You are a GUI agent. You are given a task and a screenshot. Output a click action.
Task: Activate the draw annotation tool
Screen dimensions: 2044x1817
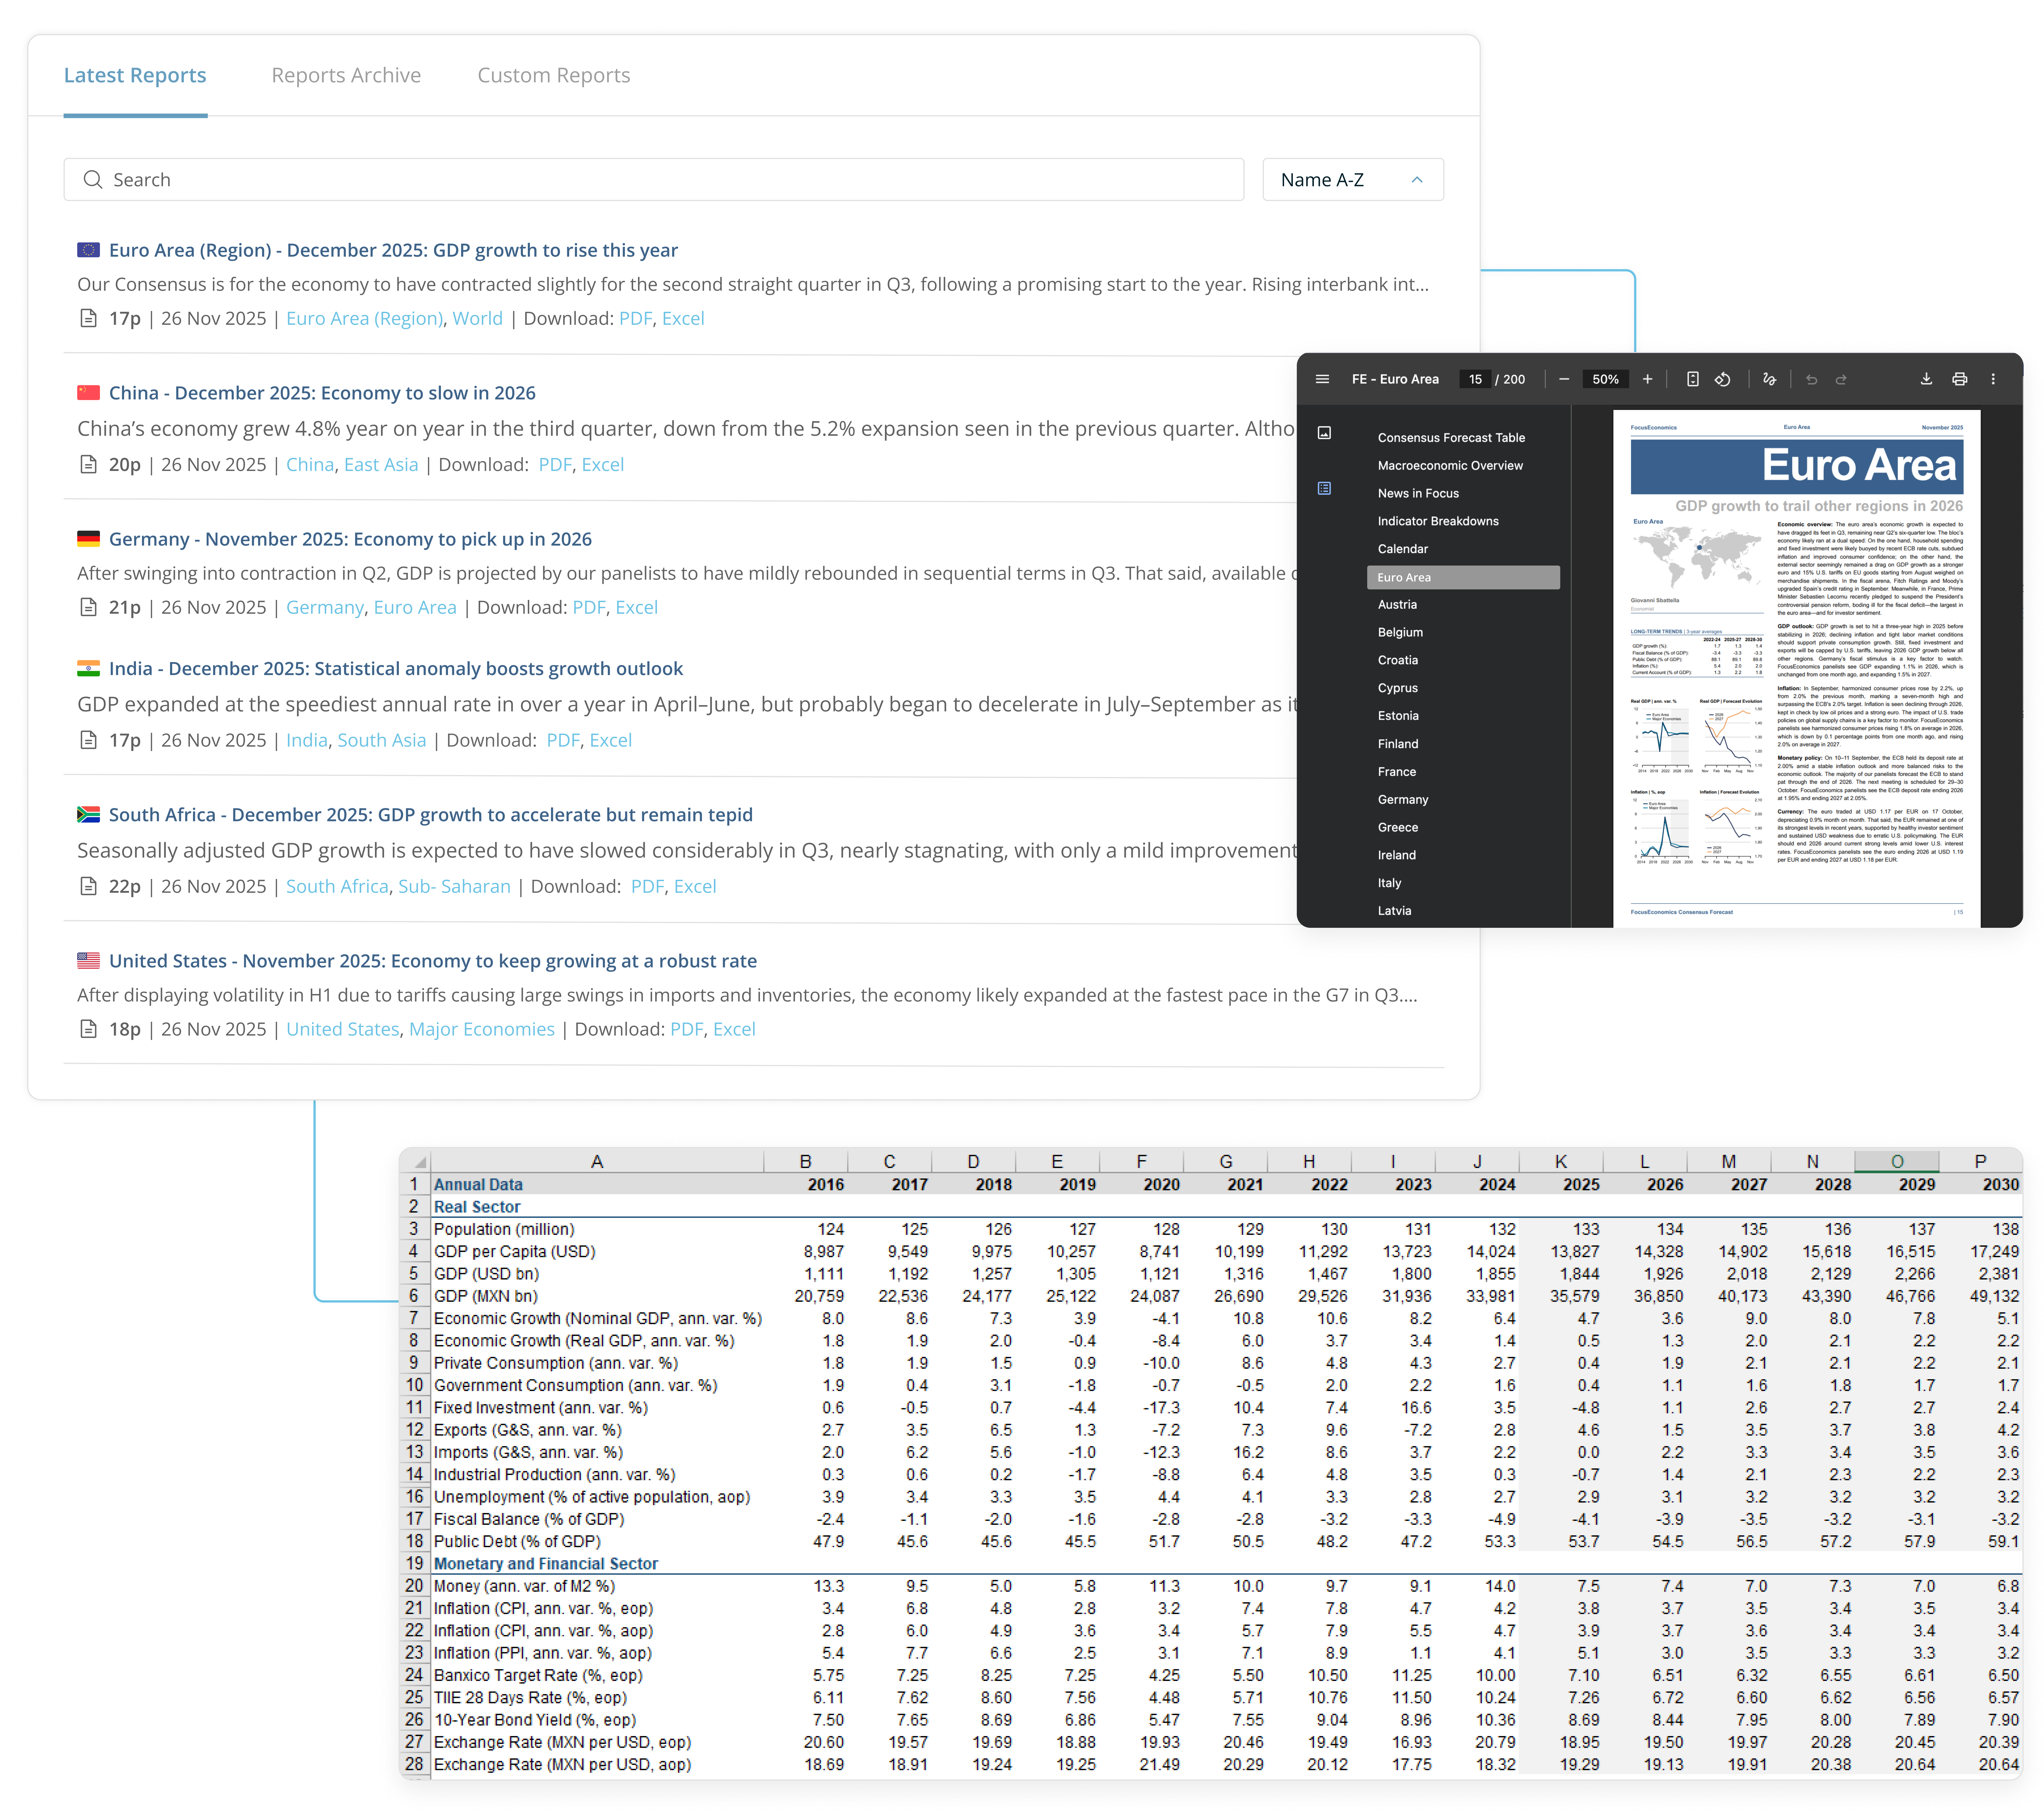1769,379
